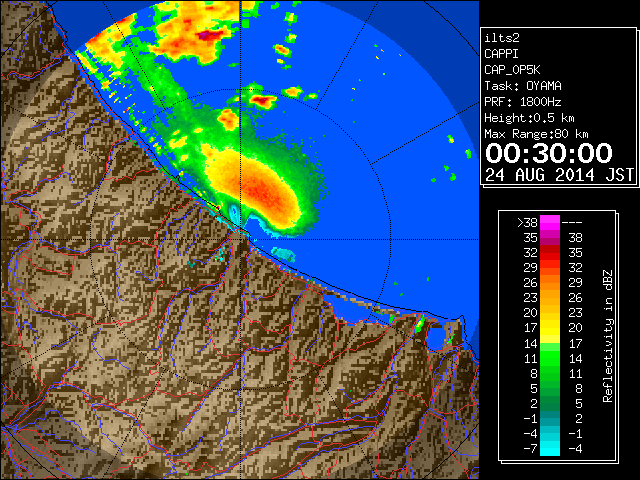This screenshot has width=640, height=480.
Task: Click the 'PRF: 1800Hz' line
Action: pyautogui.click(x=523, y=102)
